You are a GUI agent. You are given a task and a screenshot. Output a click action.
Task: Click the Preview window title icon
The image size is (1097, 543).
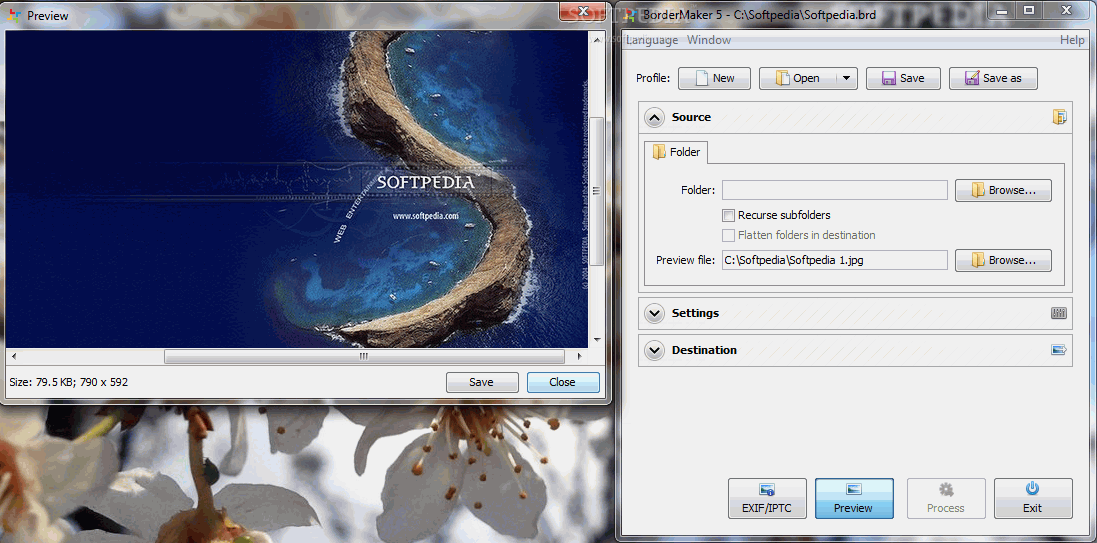13,15
